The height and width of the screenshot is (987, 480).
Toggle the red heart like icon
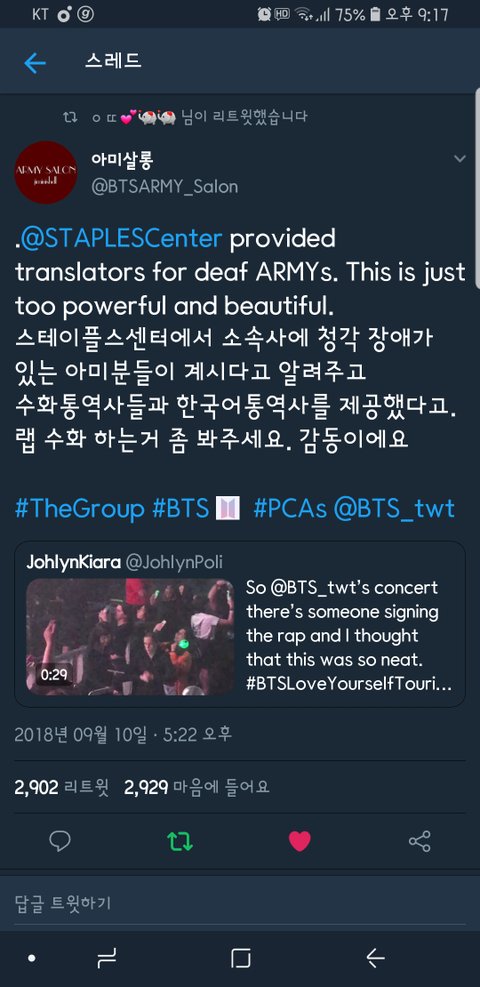[x=299, y=841]
